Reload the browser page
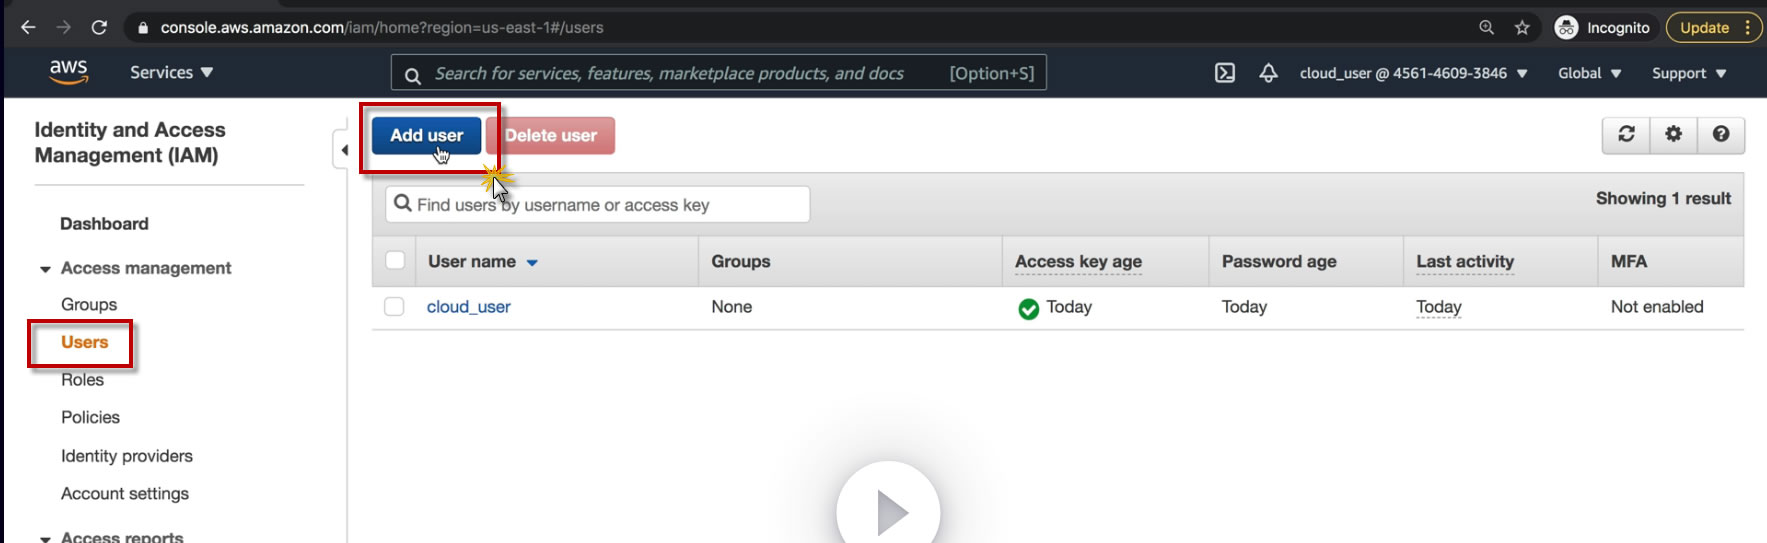 point(99,28)
